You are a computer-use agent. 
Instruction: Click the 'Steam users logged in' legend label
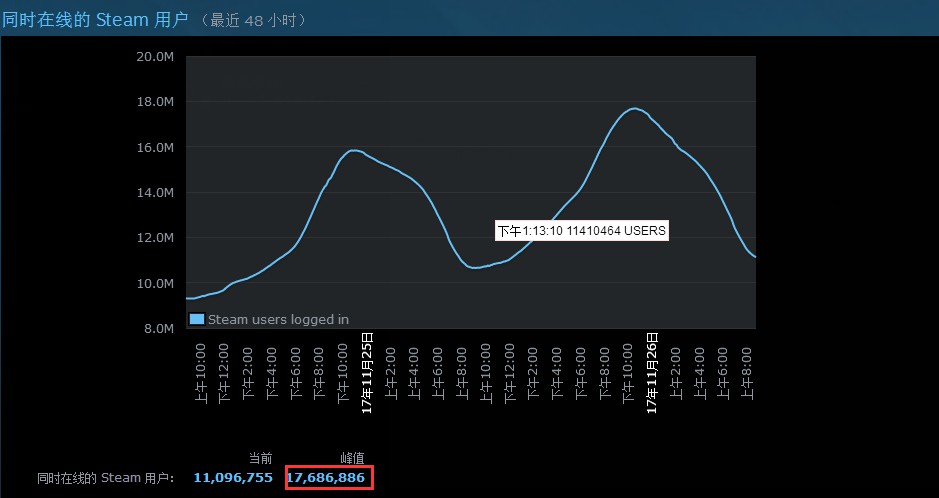tap(278, 320)
